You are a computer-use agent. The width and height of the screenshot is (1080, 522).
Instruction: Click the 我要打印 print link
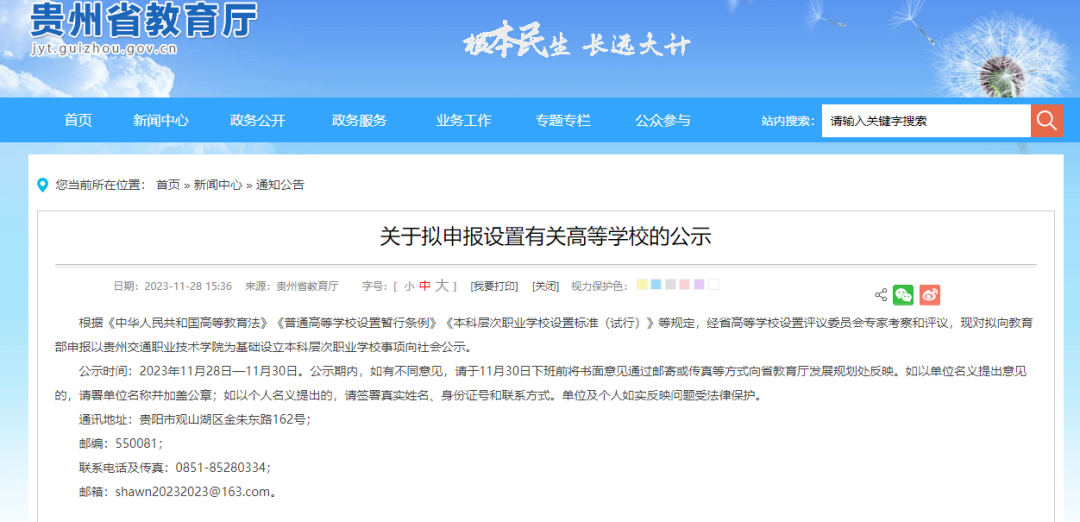click(x=495, y=286)
